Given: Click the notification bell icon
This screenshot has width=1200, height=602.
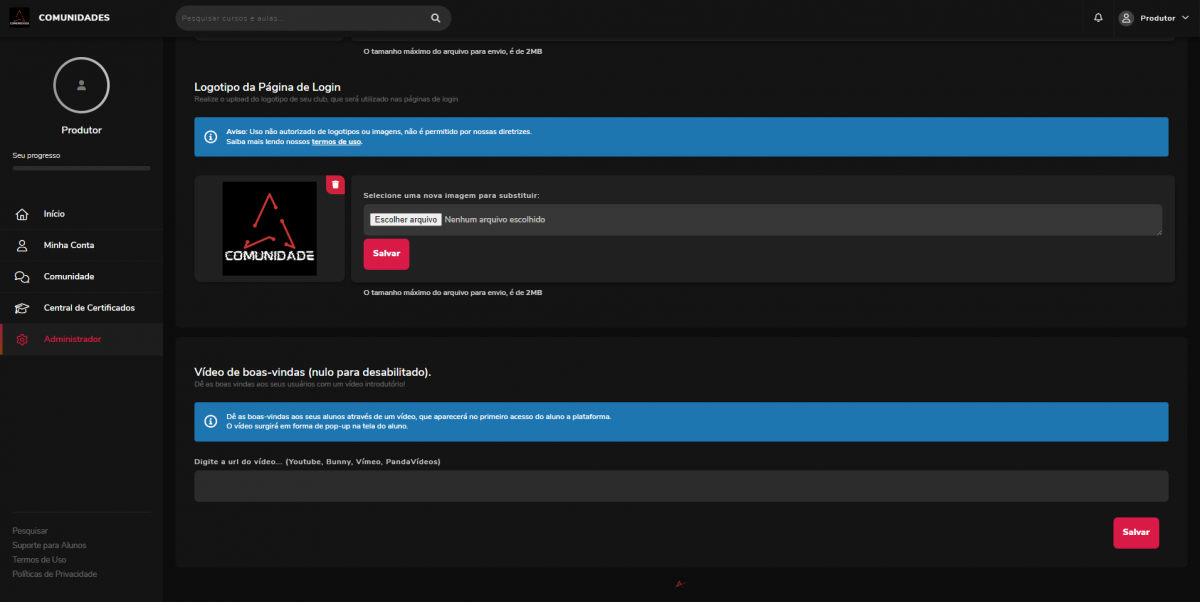Looking at the screenshot, I should 1098,18.
